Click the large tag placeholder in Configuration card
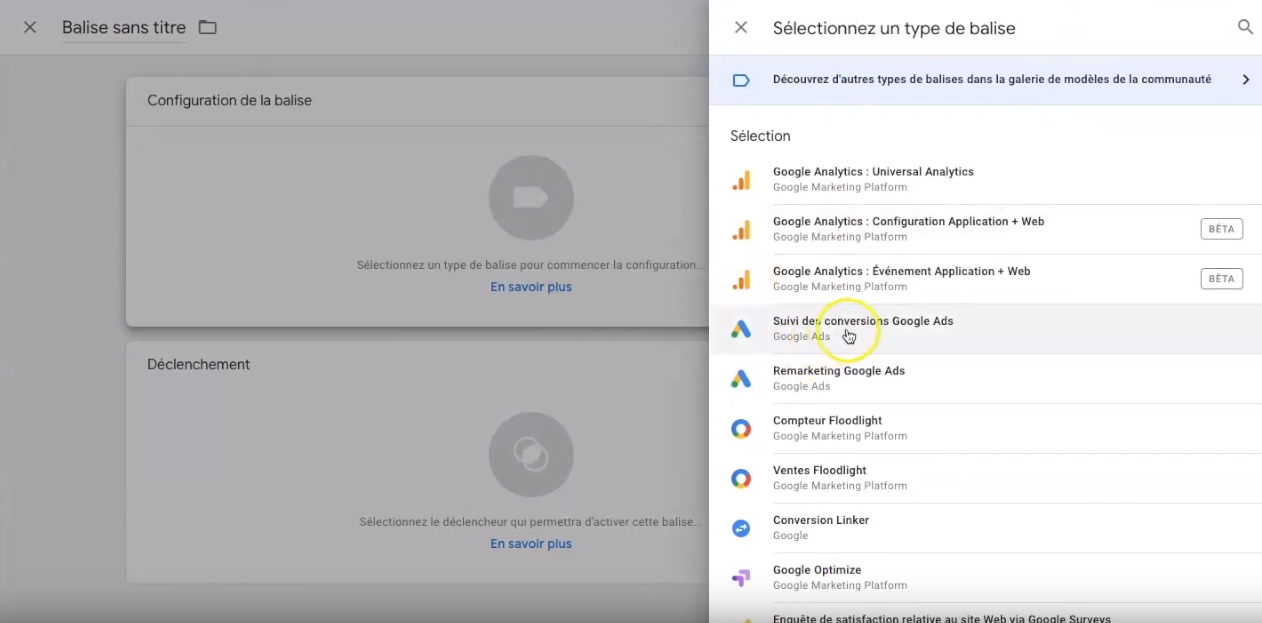Image resolution: width=1262 pixels, height=623 pixels. pyautogui.click(x=531, y=198)
